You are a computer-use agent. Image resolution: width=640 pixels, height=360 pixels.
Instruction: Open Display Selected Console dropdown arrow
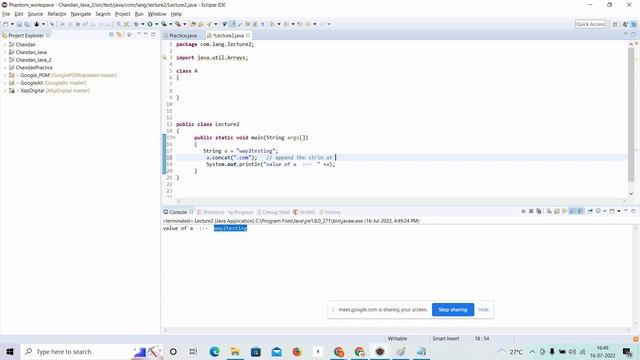coord(604,211)
